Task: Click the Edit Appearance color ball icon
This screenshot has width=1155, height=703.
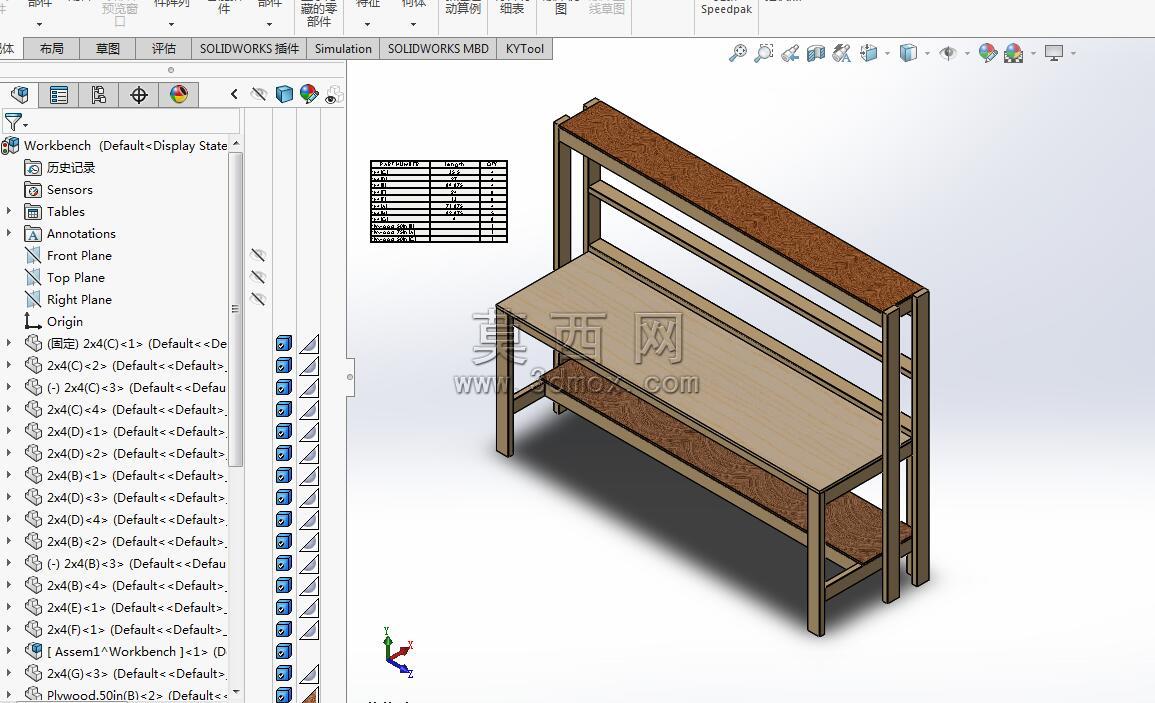Action: pos(988,53)
